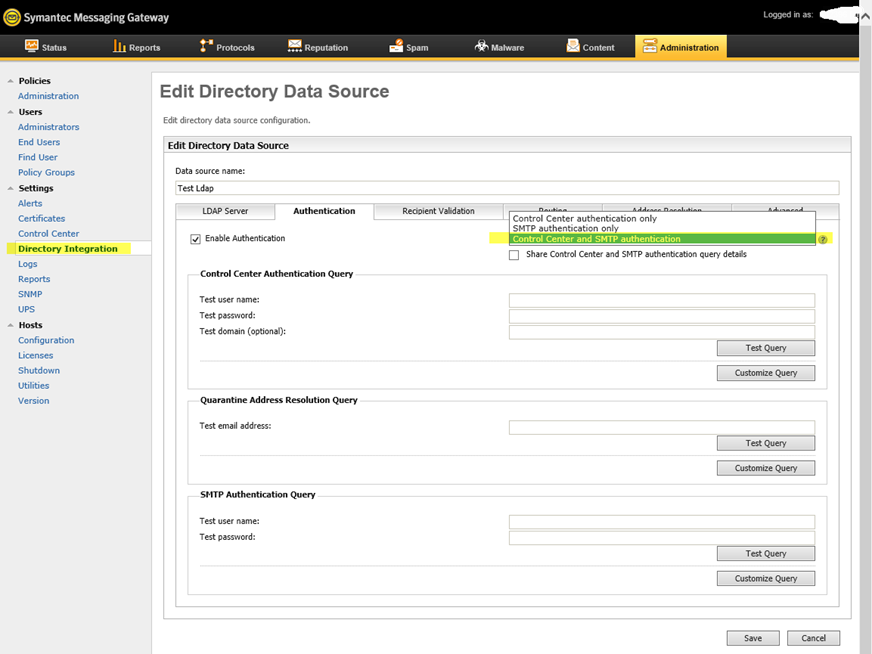Select 'Control Center authentication only' option
872x654 pixels.
(x=662, y=219)
